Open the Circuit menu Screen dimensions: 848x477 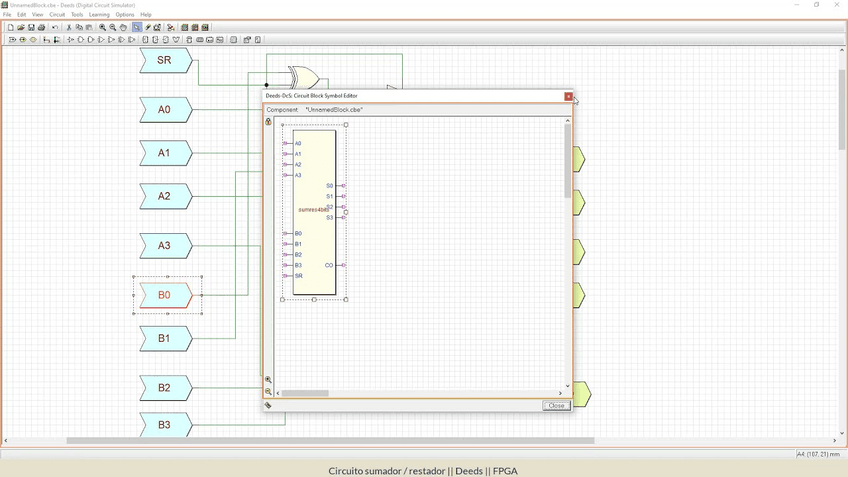tap(57, 15)
